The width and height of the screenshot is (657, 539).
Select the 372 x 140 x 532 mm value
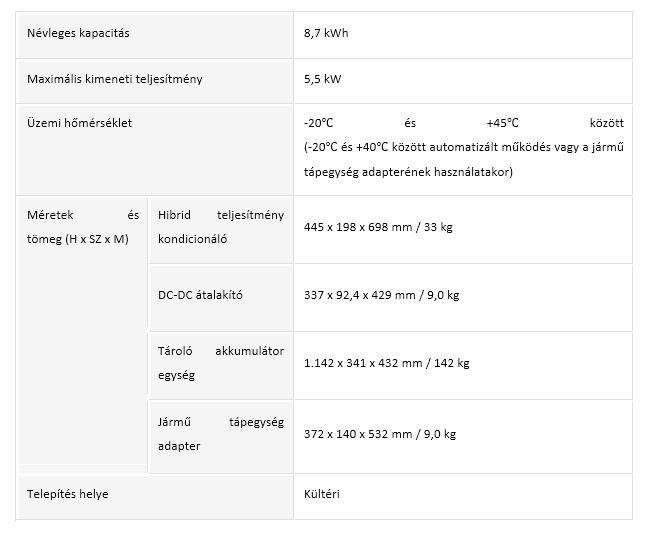click(380, 433)
